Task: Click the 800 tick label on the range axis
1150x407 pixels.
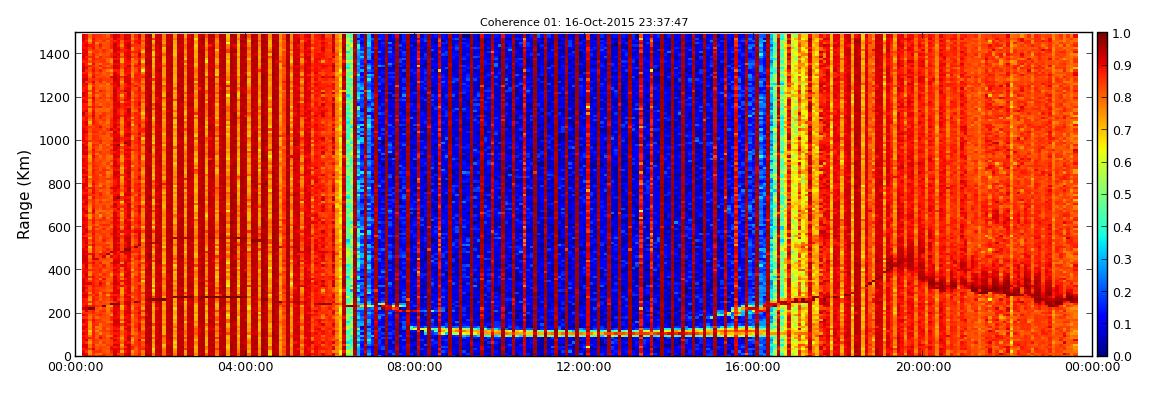Action: [x=59, y=184]
